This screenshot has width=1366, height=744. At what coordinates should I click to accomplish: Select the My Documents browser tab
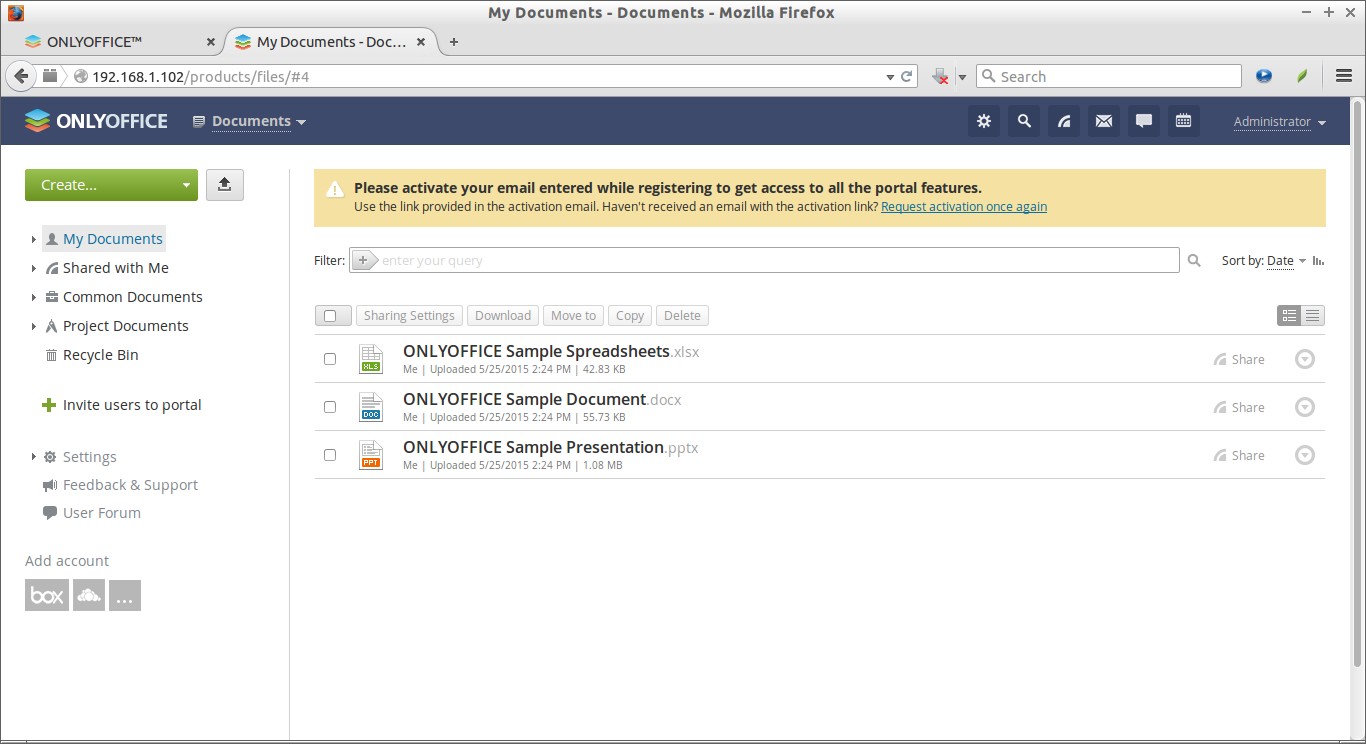(330, 42)
